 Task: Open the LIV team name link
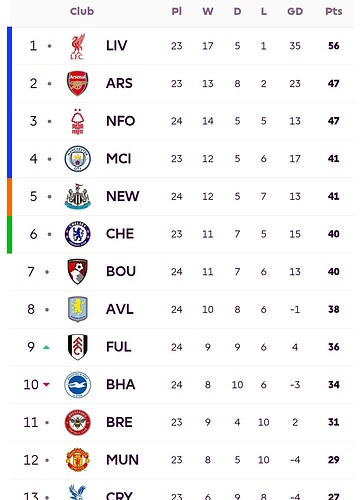pyautogui.click(x=117, y=46)
